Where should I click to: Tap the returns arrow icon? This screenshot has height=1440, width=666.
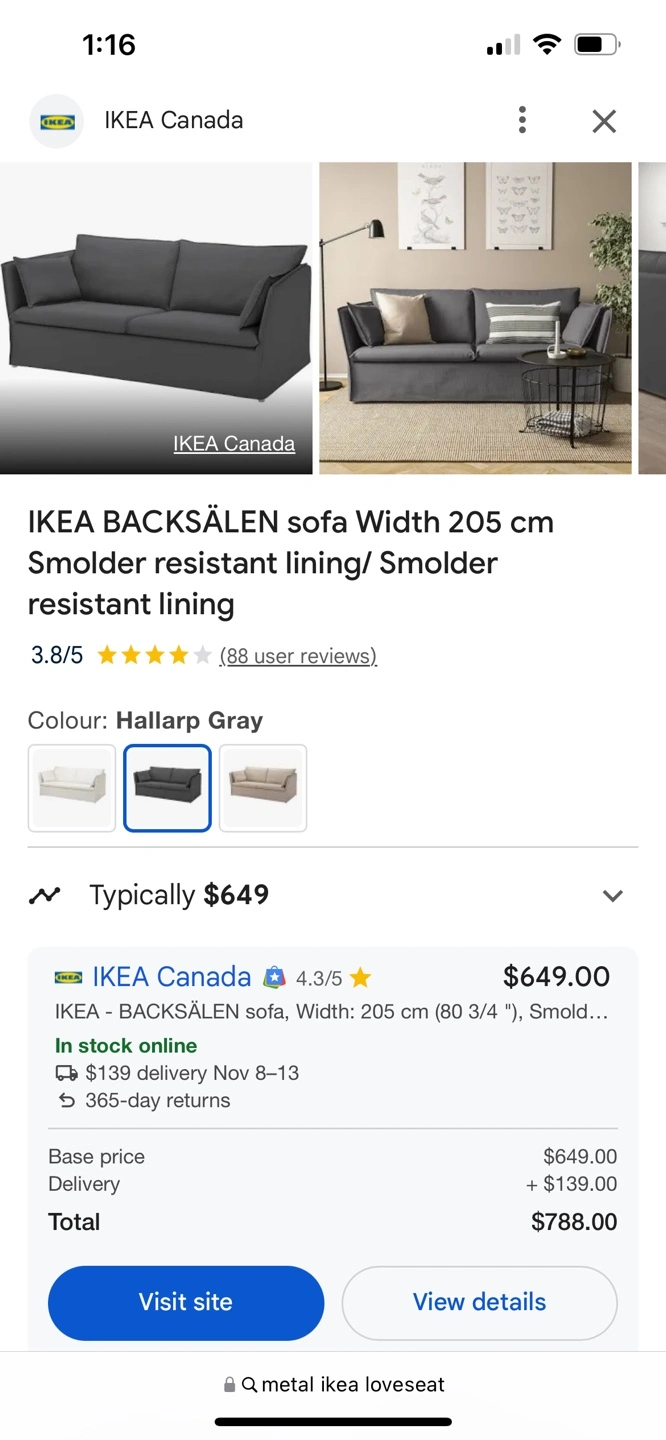pos(67,1101)
